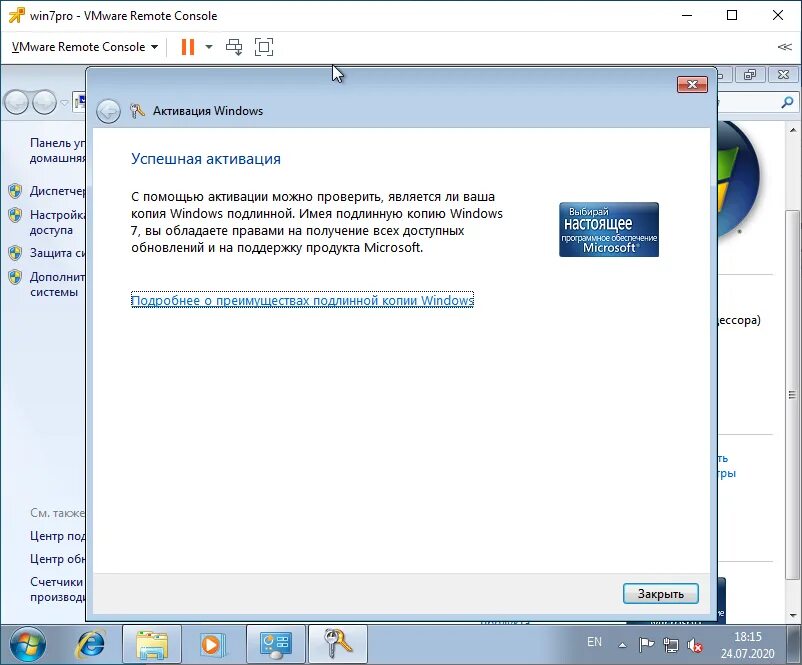The width and height of the screenshot is (802, 665).
Task: Go back with the round arrow in the activation dialog
Action: (x=108, y=111)
